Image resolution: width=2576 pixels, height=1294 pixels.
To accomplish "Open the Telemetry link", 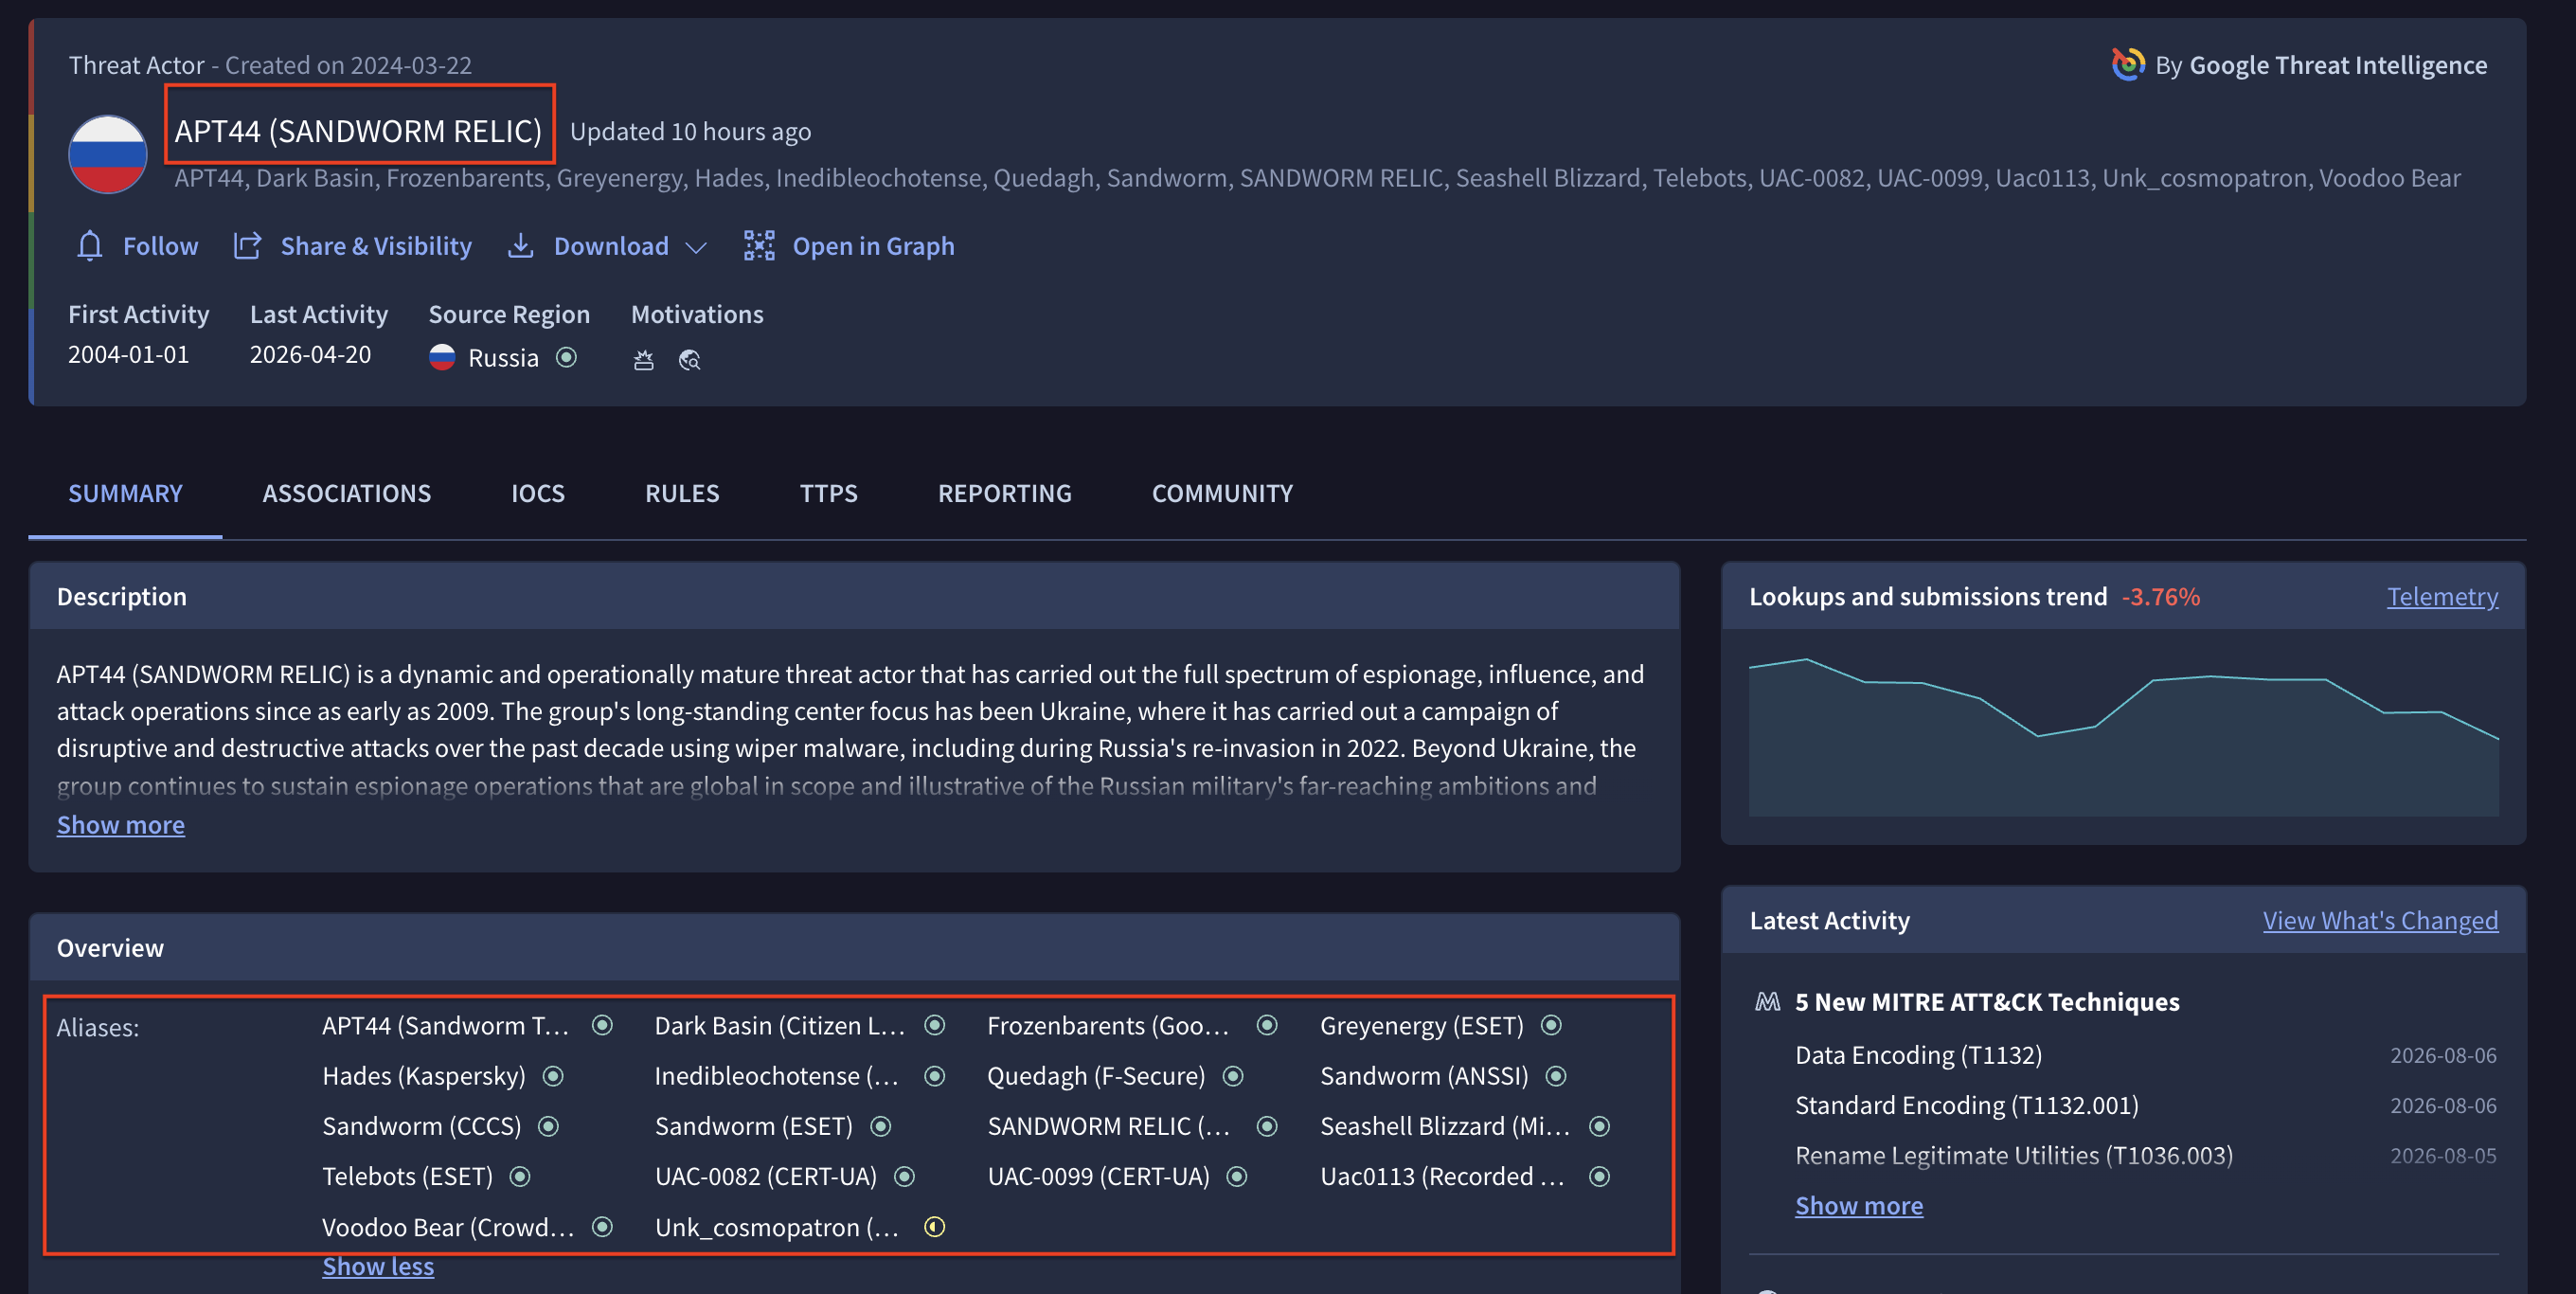I will 2442,597.
